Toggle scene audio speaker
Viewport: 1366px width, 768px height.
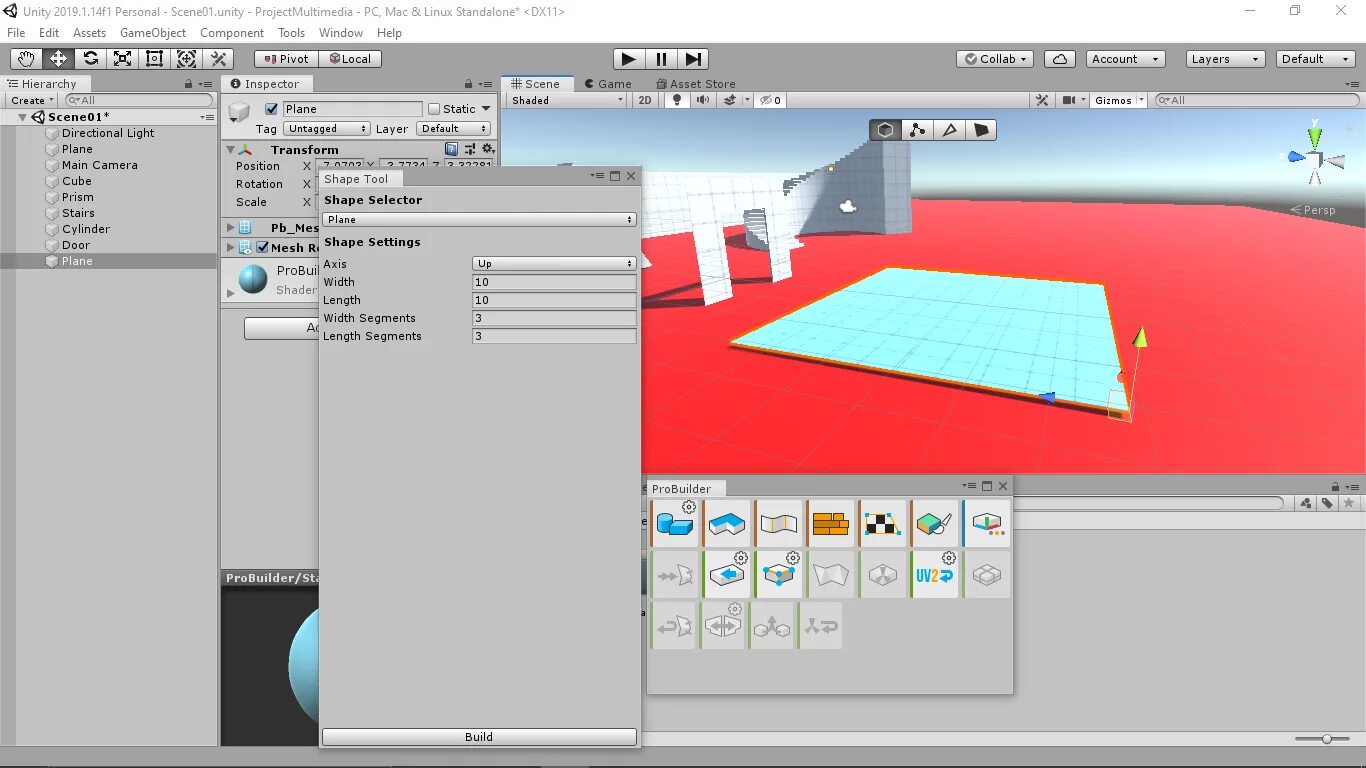pos(703,100)
